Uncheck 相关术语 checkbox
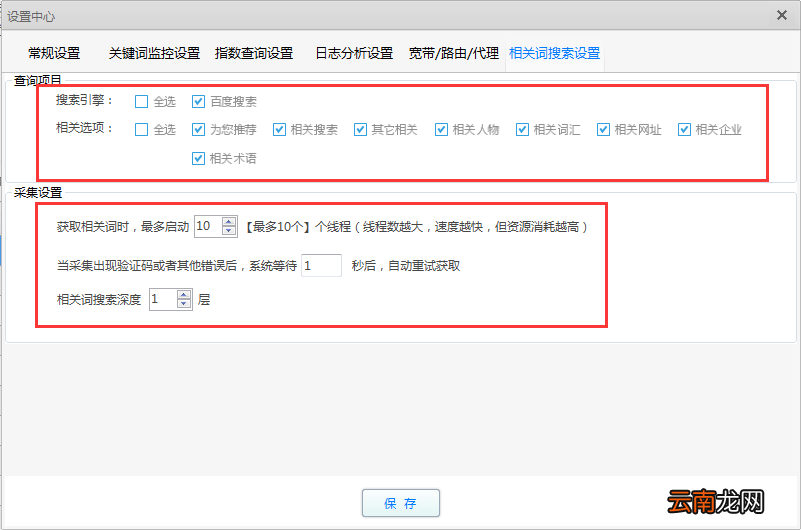The image size is (801, 530). (198, 159)
